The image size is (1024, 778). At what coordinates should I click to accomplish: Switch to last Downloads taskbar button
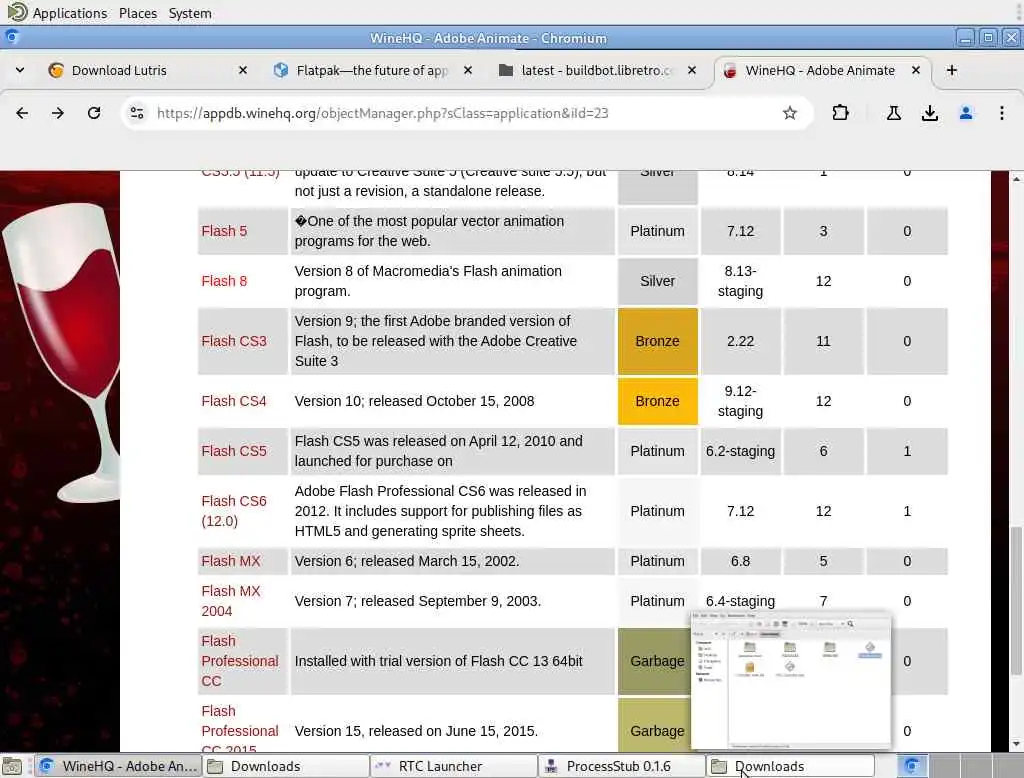coord(790,766)
